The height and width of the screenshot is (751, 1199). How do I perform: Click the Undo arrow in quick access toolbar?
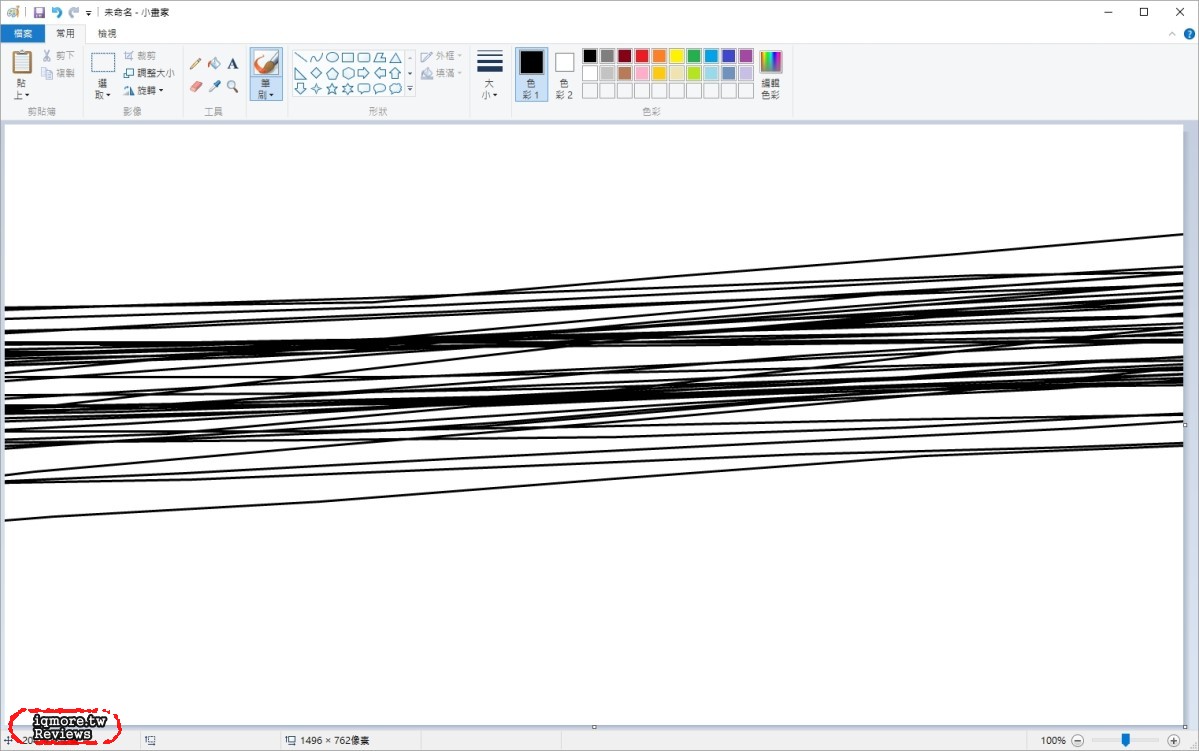point(56,12)
